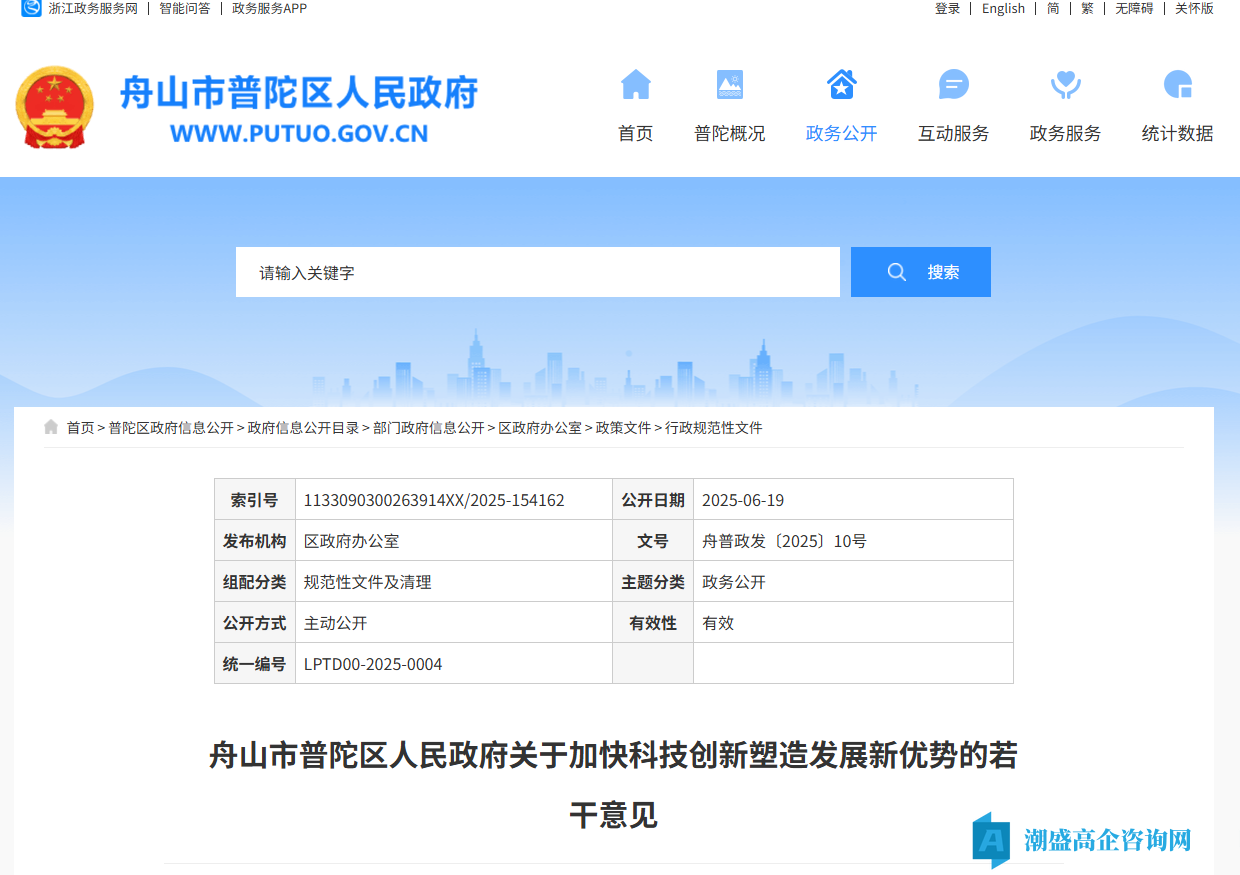Switch language to English
1240x875 pixels.
[x=1003, y=9]
